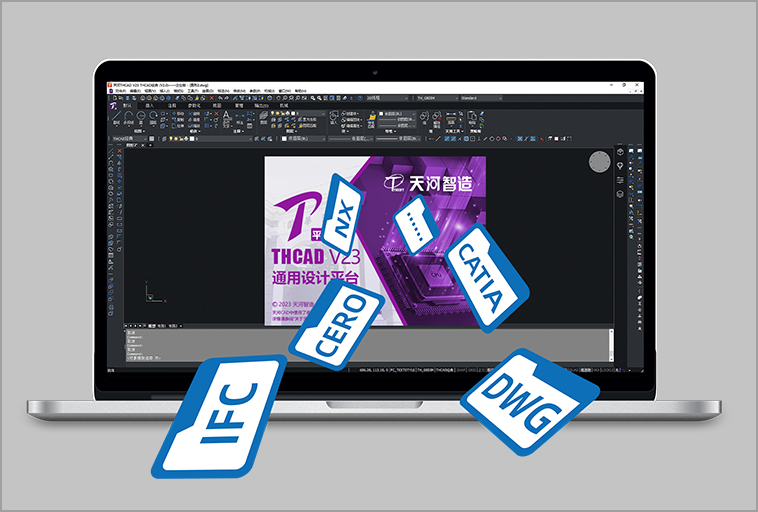
Task: Click the sliders icon on right navigation bar
Action: [620, 180]
